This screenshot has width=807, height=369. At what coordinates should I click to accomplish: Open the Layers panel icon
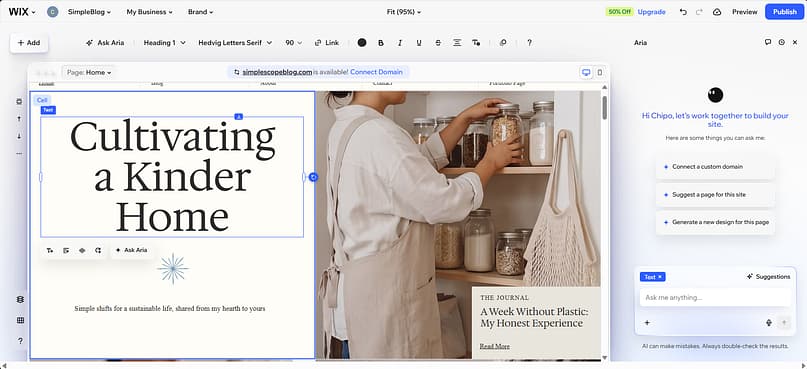20,300
